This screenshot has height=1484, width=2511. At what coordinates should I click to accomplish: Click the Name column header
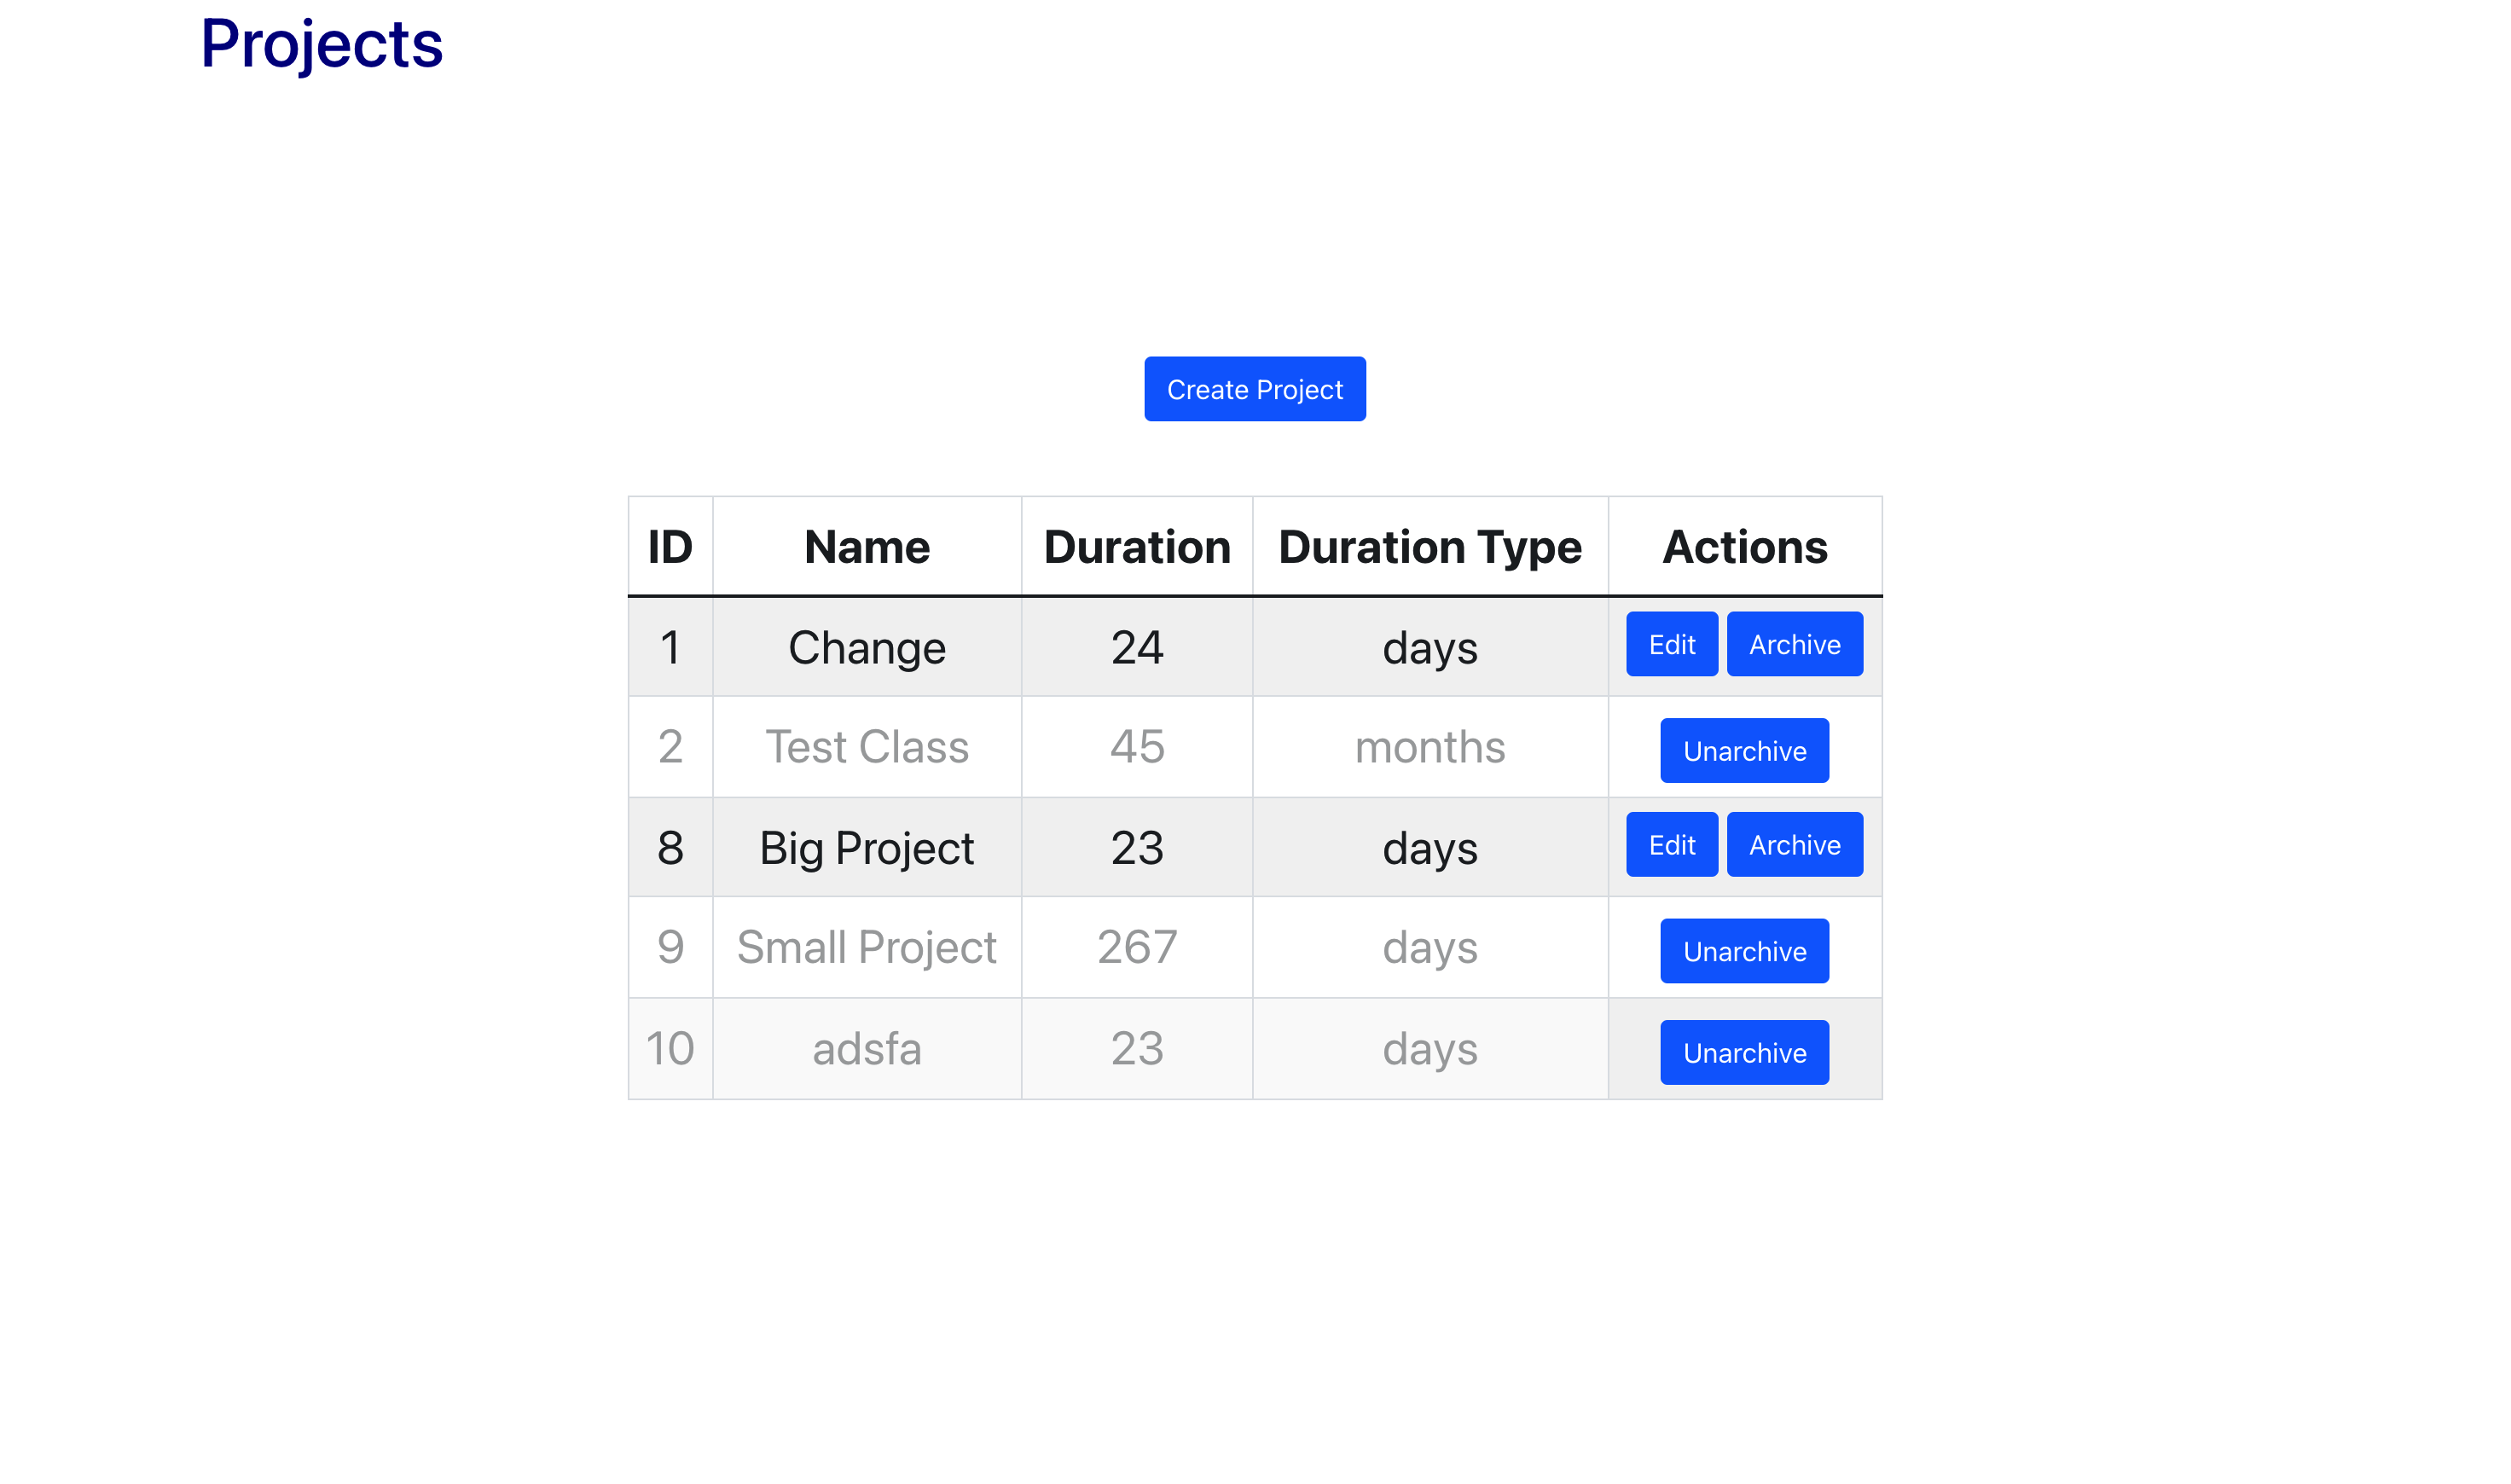(x=866, y=546)
